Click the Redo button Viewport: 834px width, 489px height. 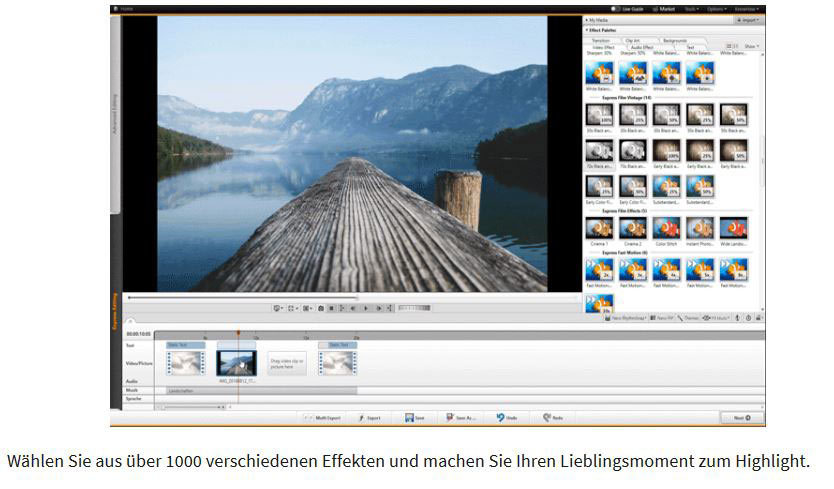553,418
